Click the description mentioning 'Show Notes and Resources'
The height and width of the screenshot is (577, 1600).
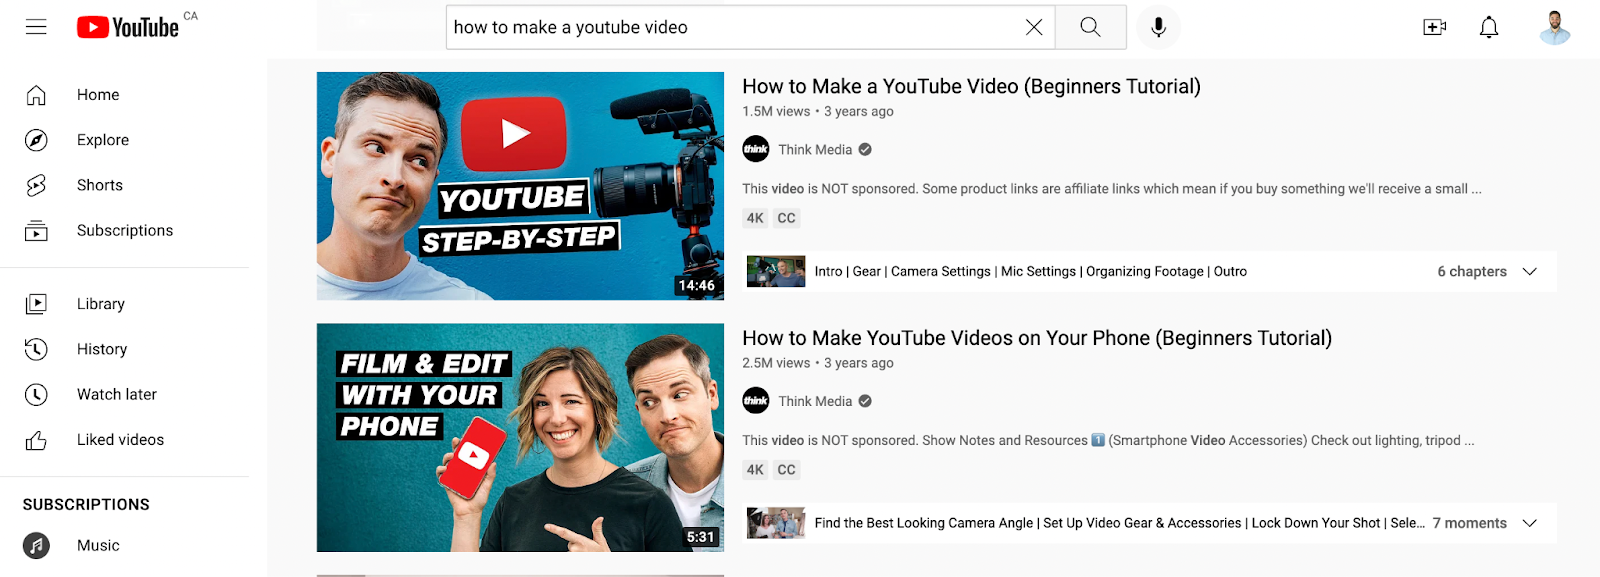[x=1108, y=440]
